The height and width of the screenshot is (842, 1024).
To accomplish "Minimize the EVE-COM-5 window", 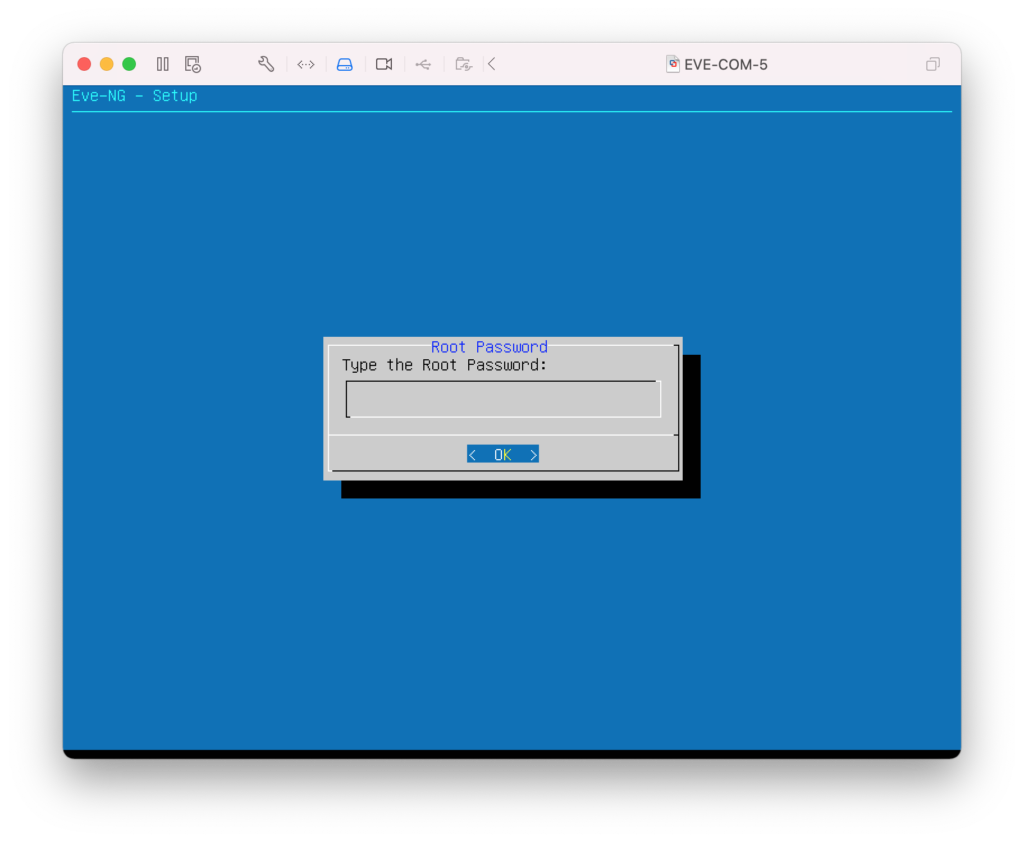I will pyautogui.click(x=106, y=64).
